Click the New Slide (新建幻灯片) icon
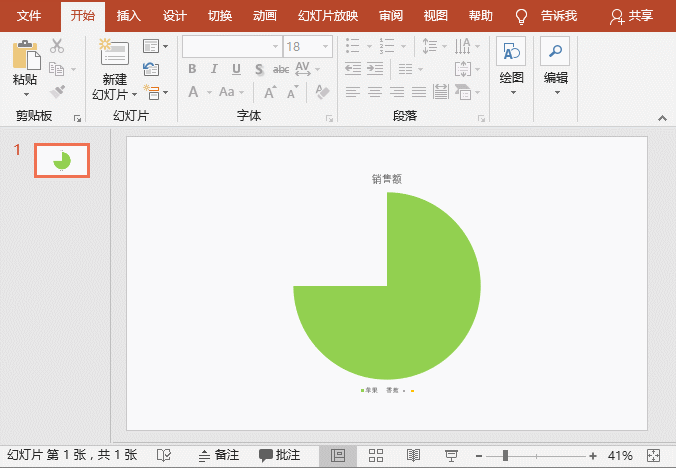Image resolution: width=676 pixels, height=468 pixels. pos(113,55)
